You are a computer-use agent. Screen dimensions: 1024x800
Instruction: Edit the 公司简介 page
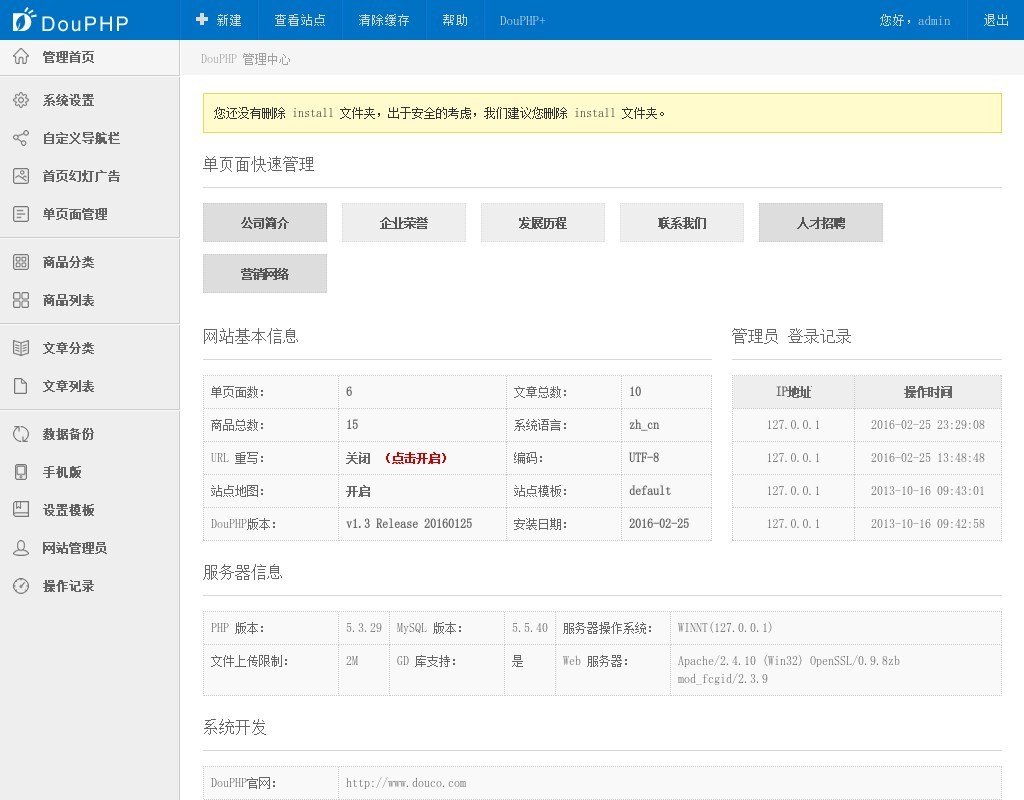pyautogui.click(x=264, y=223)
